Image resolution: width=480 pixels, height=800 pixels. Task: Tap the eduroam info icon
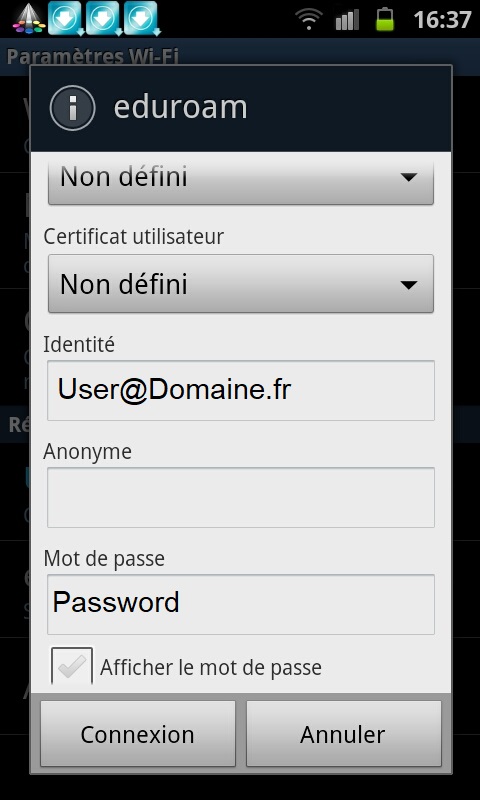point(72,108)
